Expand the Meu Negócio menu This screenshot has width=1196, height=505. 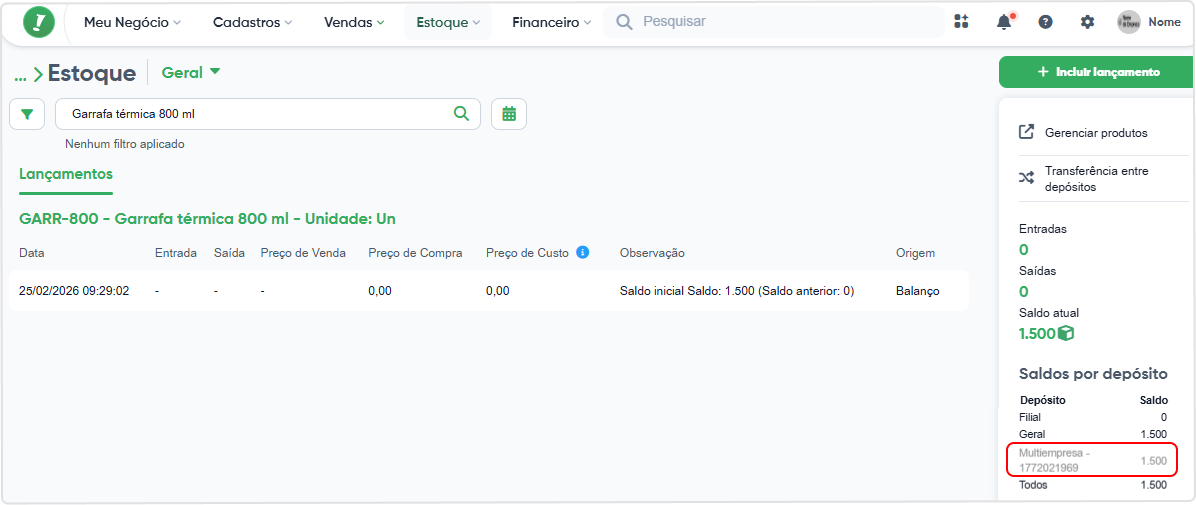(x=132, y=23)
